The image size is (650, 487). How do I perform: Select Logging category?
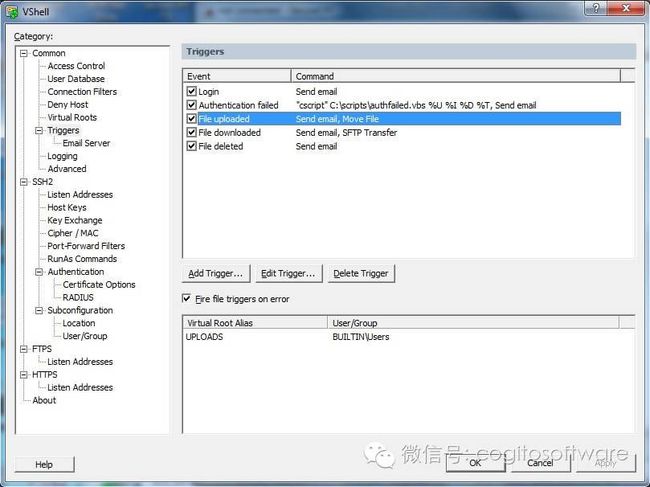[x=62, y=156]
